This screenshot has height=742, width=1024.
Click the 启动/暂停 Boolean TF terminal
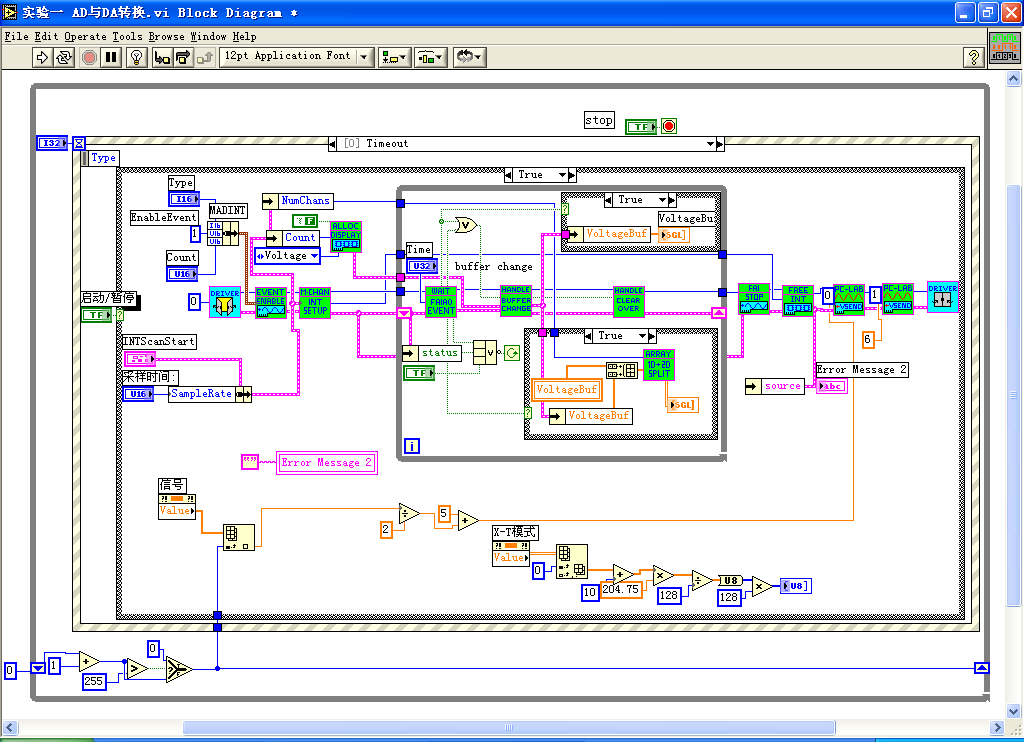[96, 315]
